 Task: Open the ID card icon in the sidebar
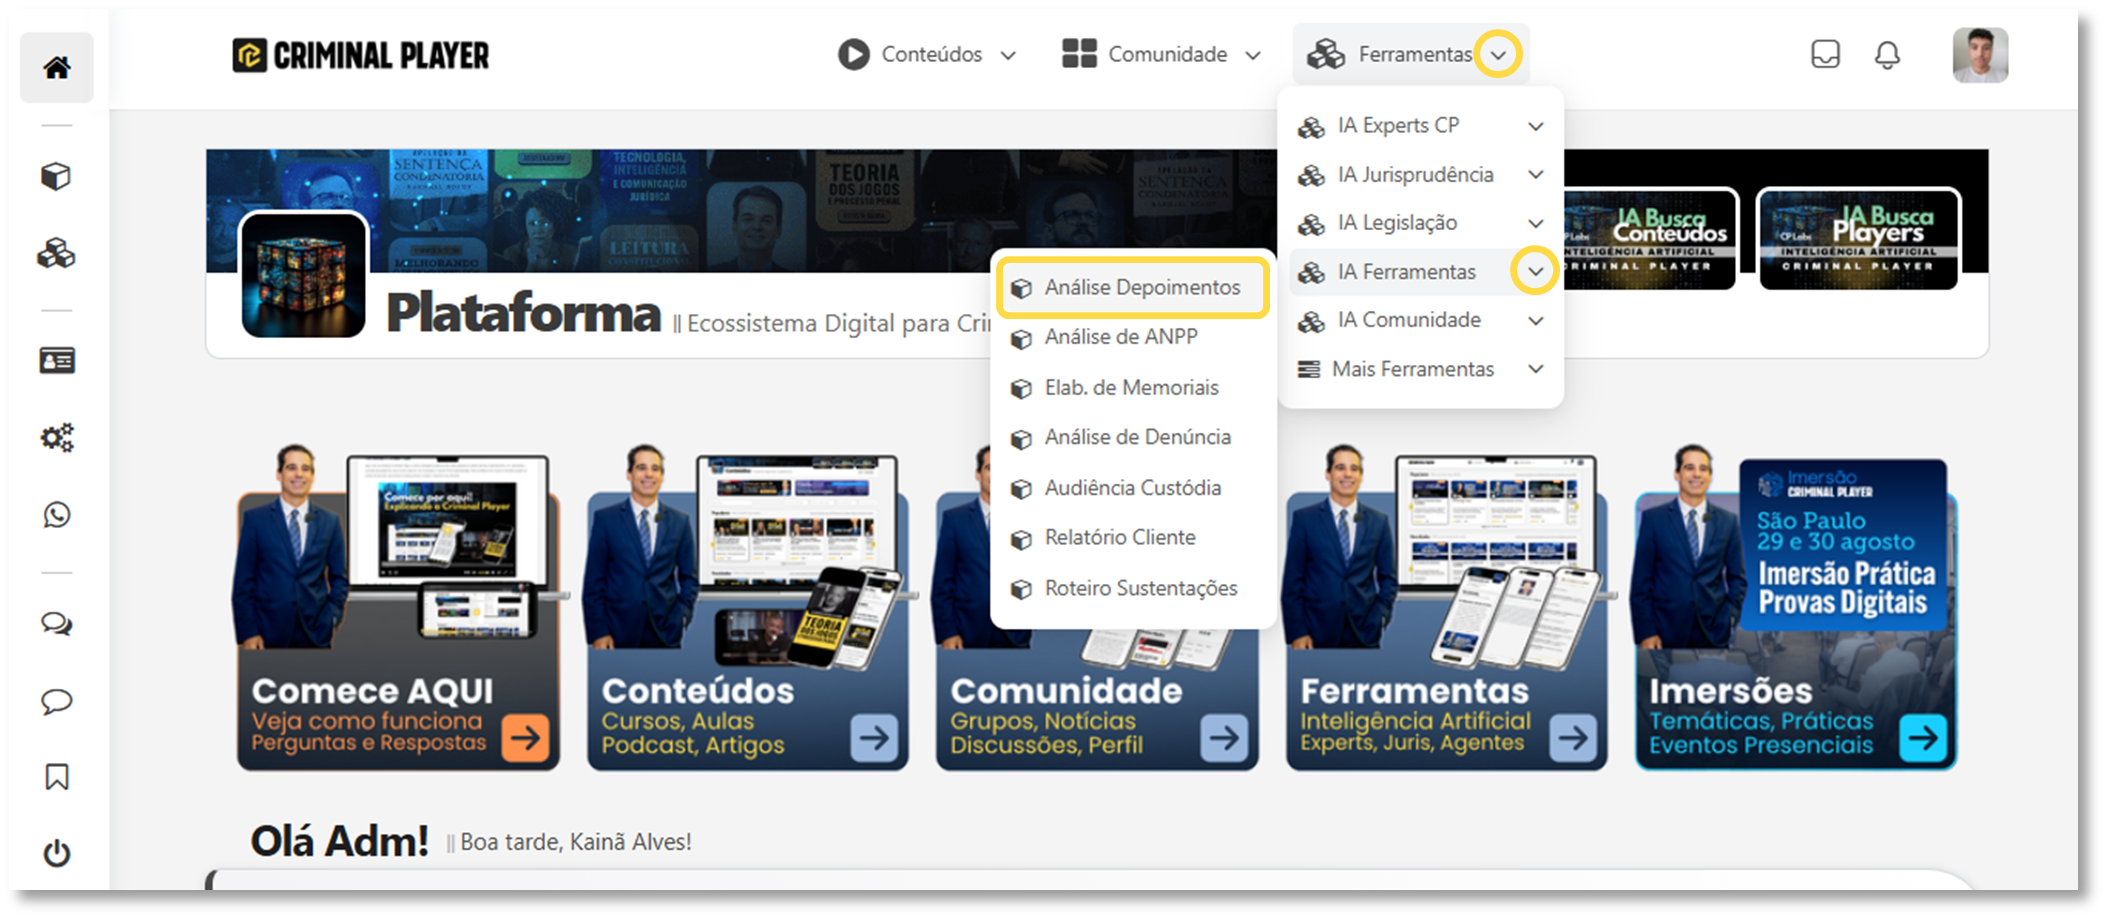(57, 360)
